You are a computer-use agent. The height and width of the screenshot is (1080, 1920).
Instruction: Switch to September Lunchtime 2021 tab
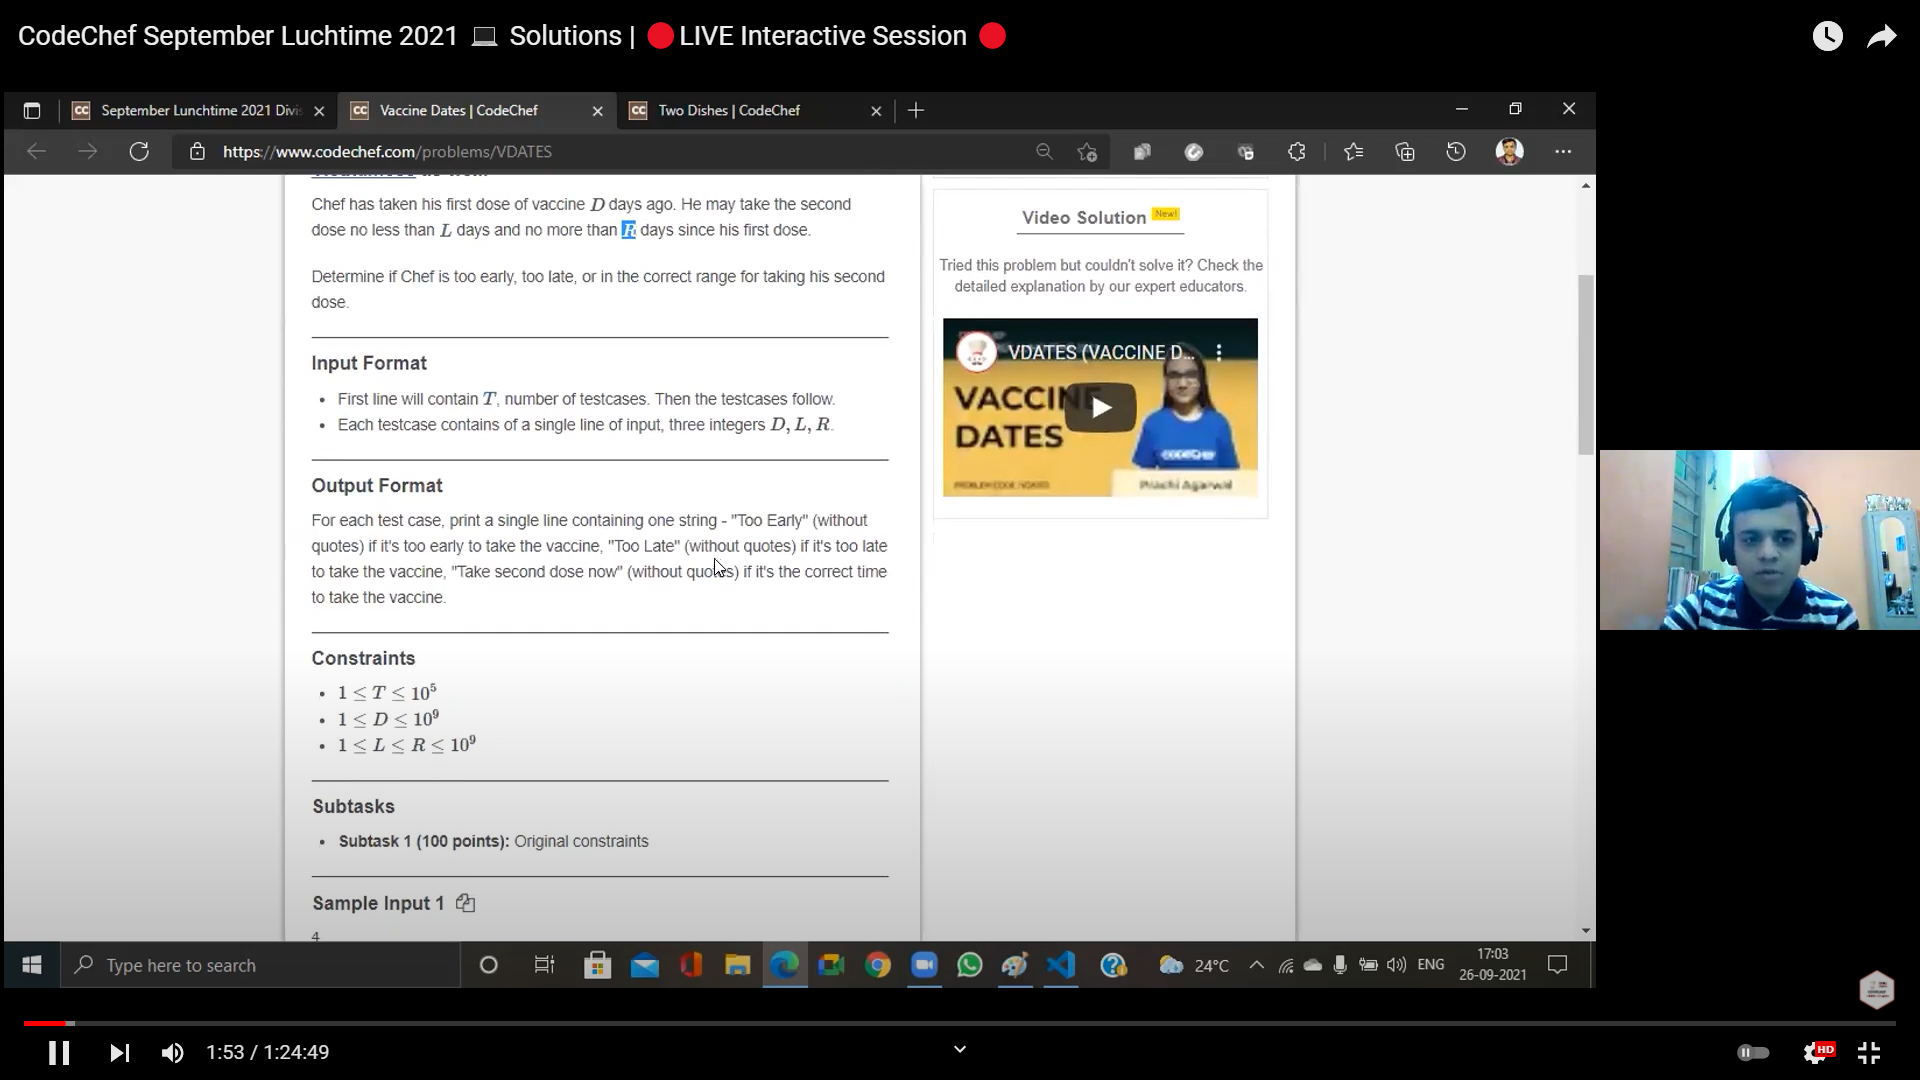199,110
